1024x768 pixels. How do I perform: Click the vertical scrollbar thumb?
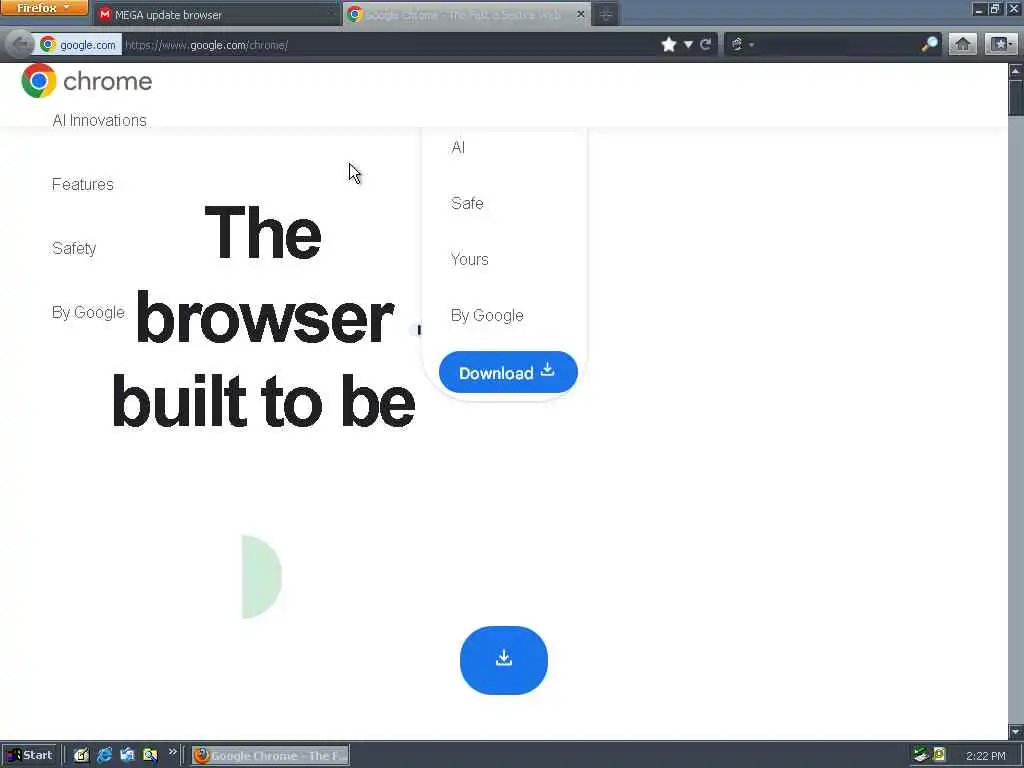click(1016, 97)
